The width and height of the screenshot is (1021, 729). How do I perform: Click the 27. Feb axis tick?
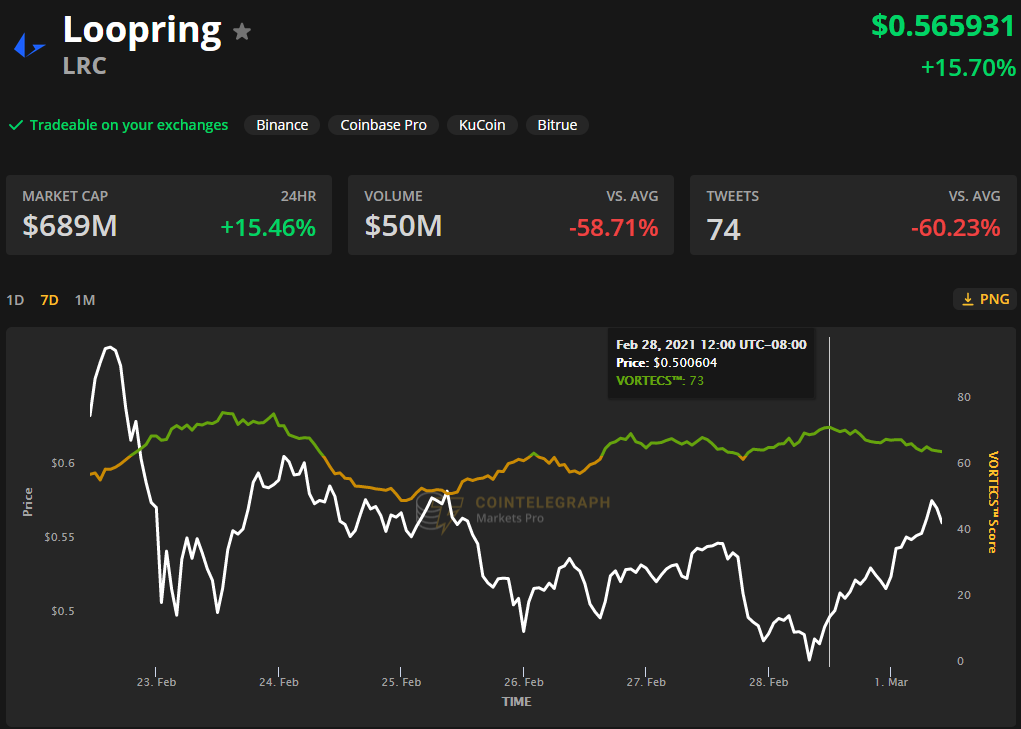(x=646, y=682)
